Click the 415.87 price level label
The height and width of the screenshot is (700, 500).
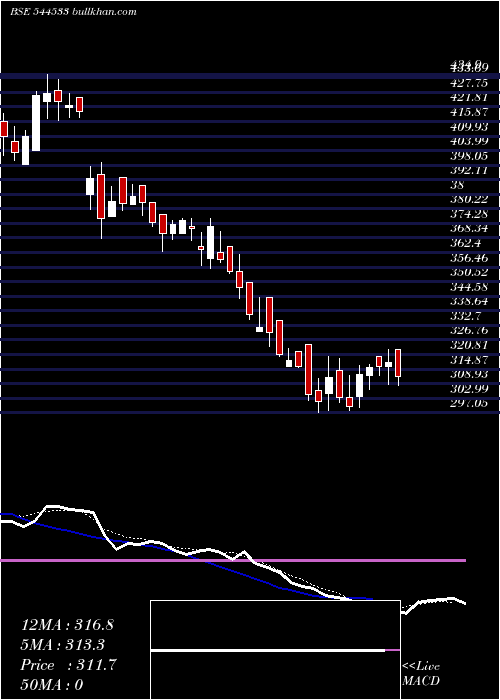pyautogui.click(x=470, y=112)
